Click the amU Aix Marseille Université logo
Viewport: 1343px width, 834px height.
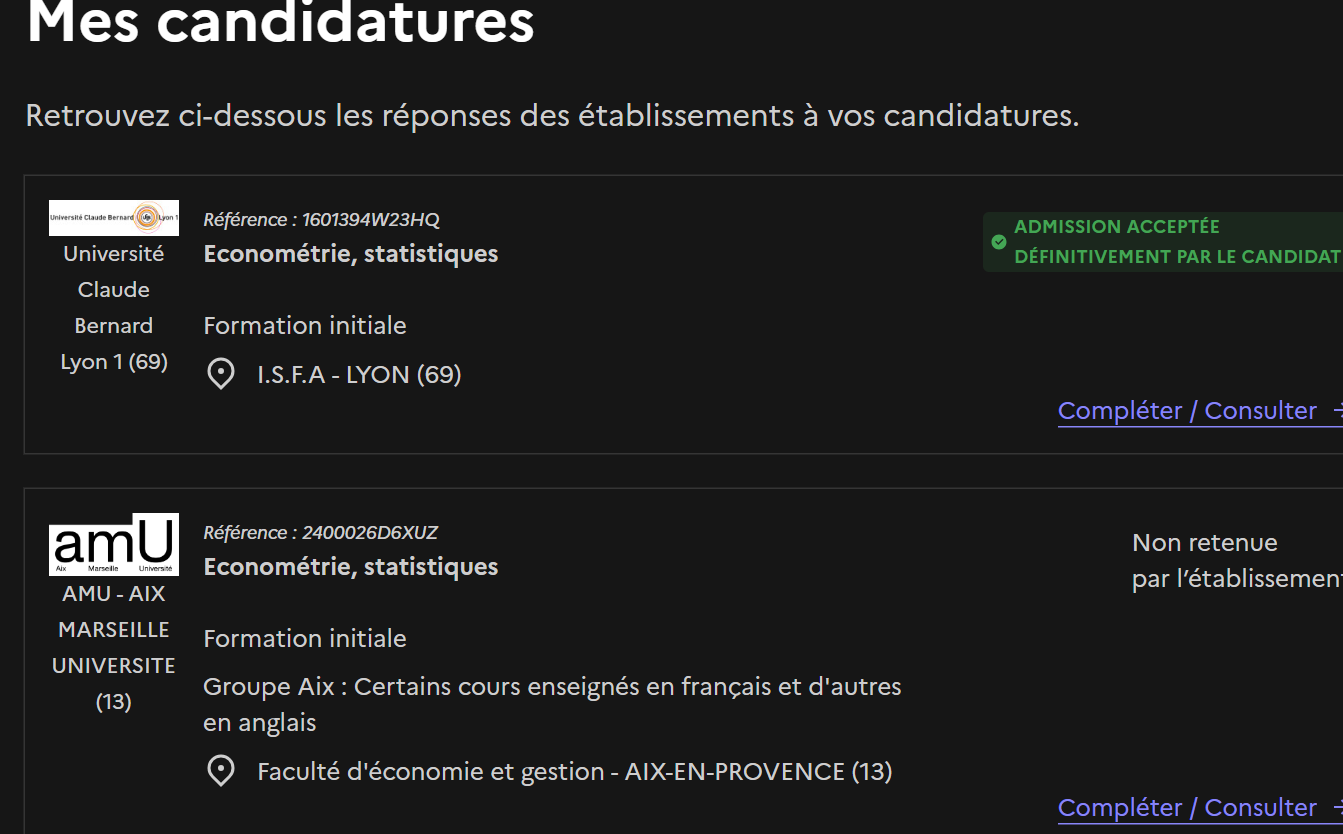point(114,544)
